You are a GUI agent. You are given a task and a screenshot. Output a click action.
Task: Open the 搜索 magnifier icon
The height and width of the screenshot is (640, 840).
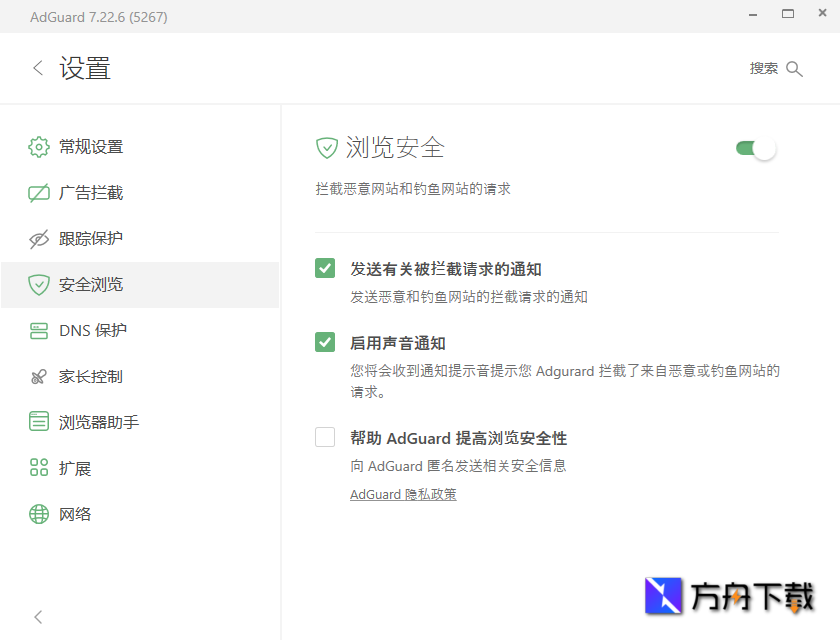[x=795, y=68]
